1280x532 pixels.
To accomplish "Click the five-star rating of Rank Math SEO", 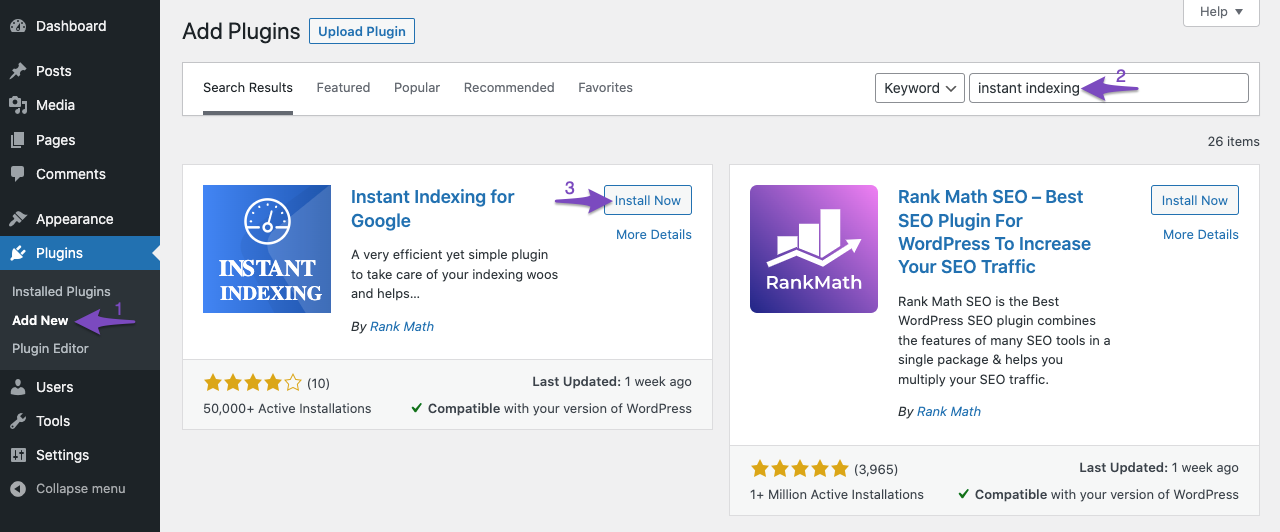I will coord(799,468).
